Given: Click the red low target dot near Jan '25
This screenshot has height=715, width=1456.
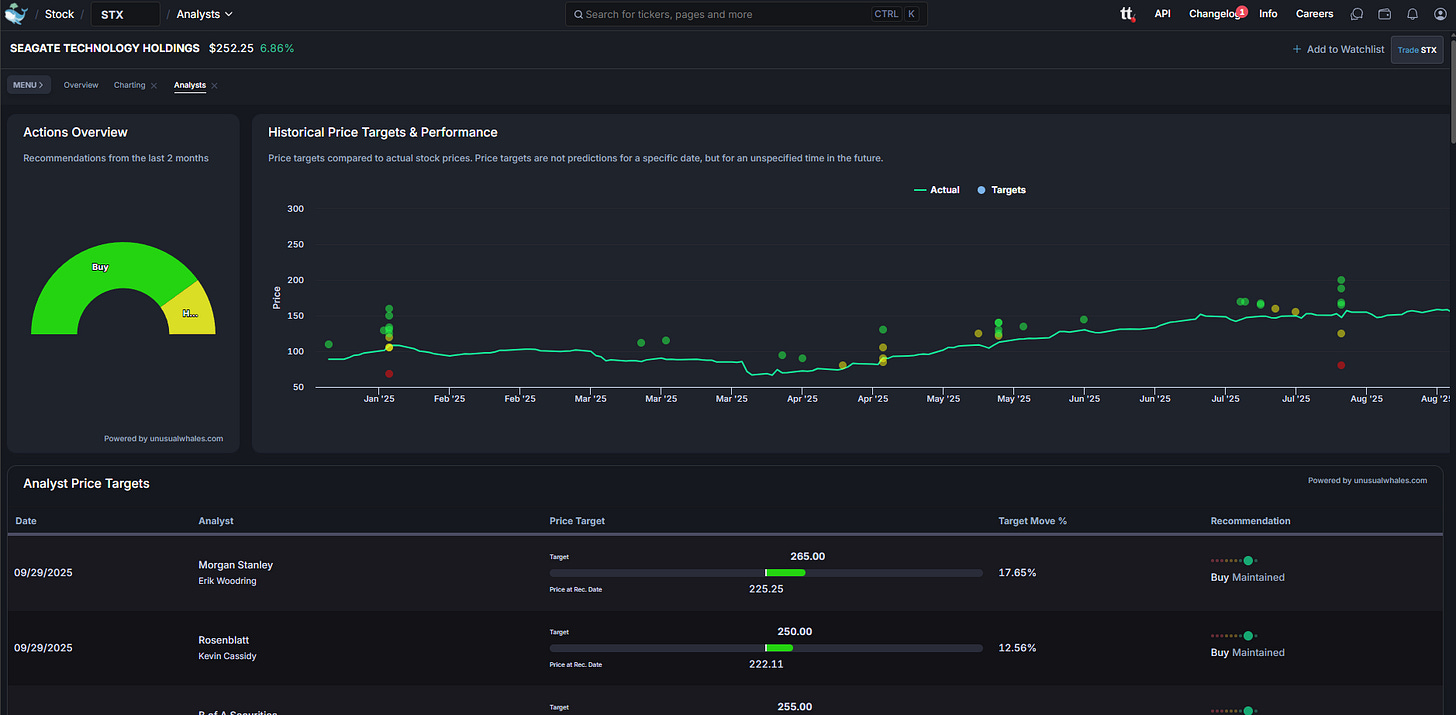Looking at the screenshot, I should coord(389,374).
